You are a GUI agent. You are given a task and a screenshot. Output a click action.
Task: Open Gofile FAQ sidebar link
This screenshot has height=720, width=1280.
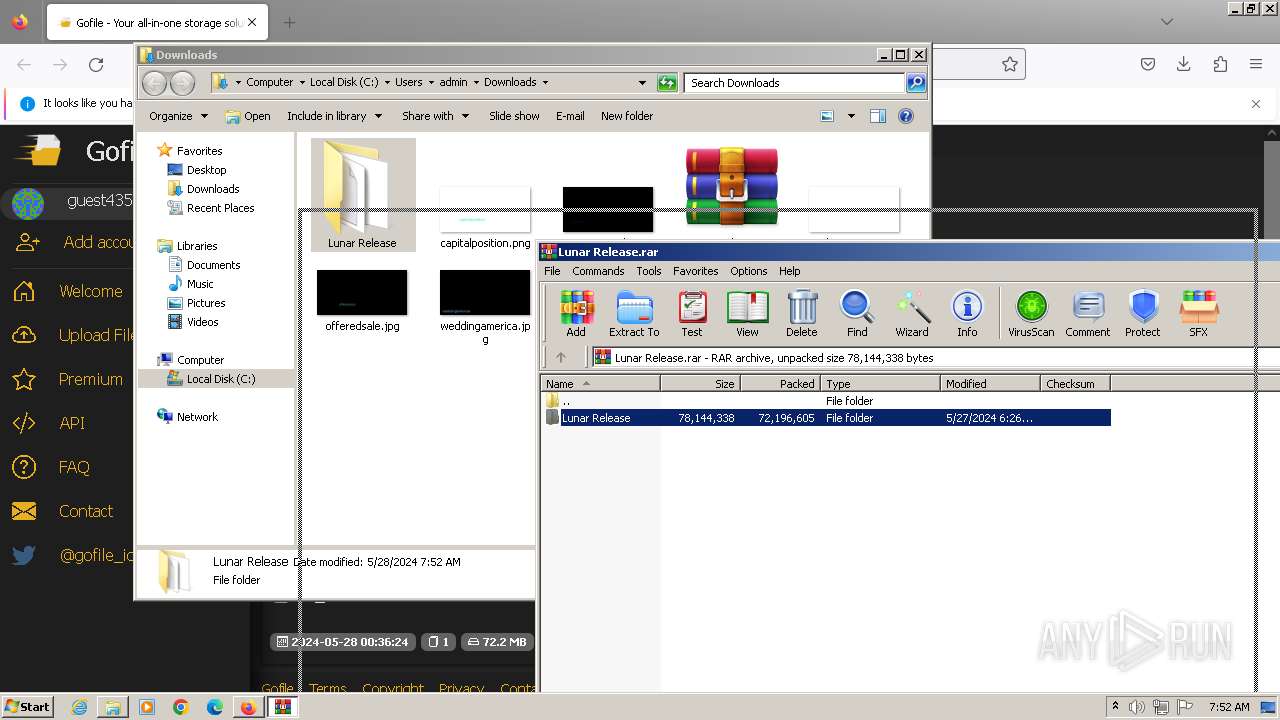[50, 467]
